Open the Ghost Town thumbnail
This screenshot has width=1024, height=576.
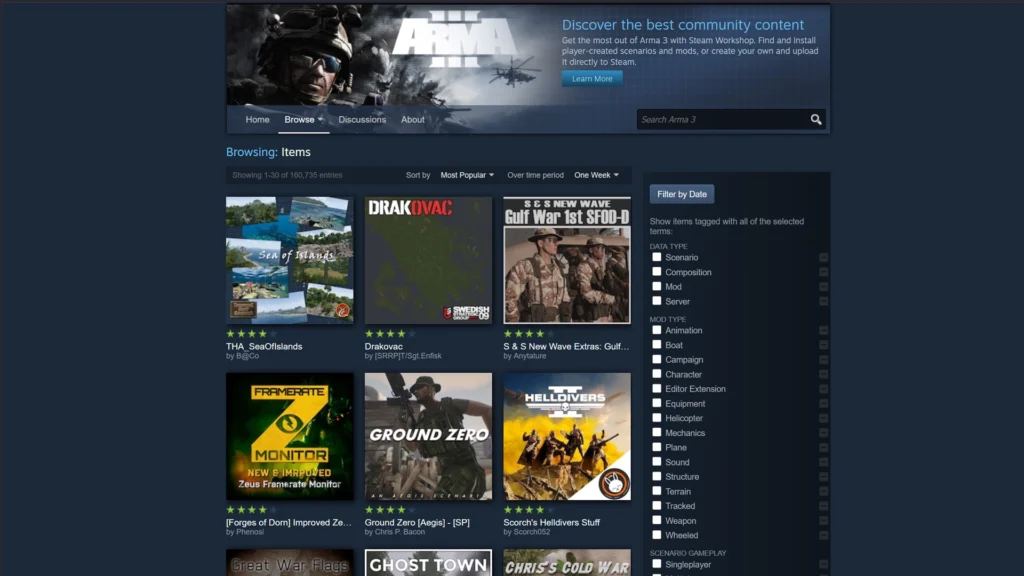click(428, 562)
